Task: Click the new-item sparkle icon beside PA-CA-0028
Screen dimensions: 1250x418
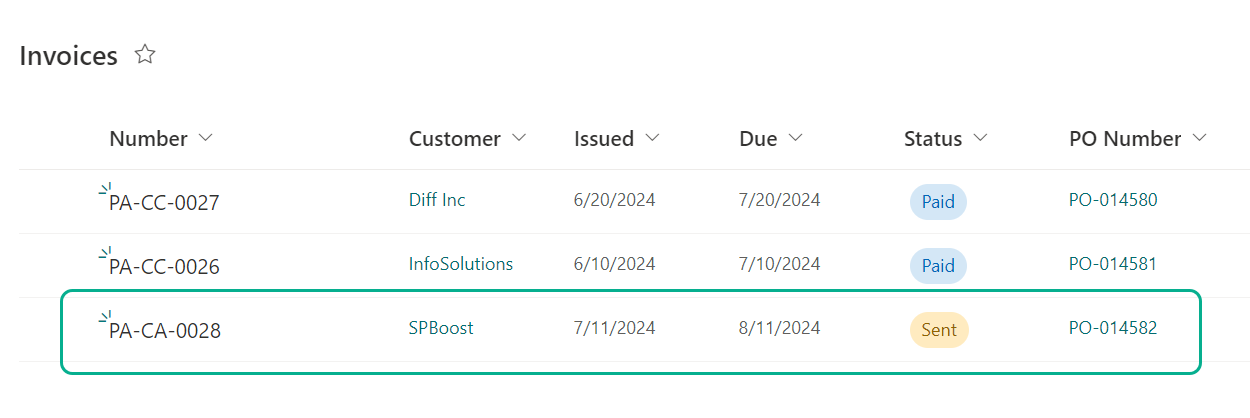Action: click(x=105, y=317)
